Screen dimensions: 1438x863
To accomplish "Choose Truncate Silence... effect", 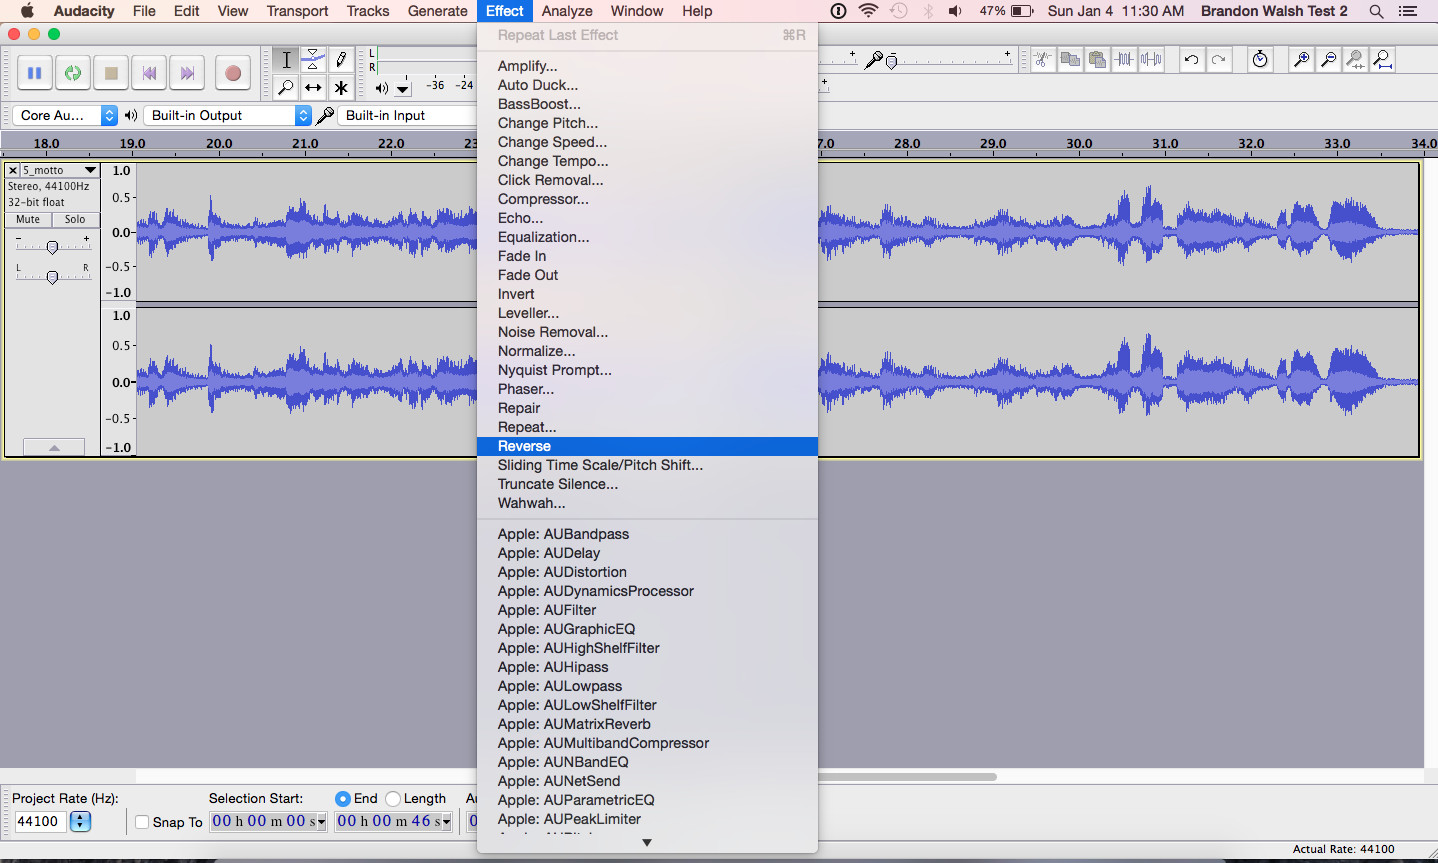I will (x=647, y=484).
